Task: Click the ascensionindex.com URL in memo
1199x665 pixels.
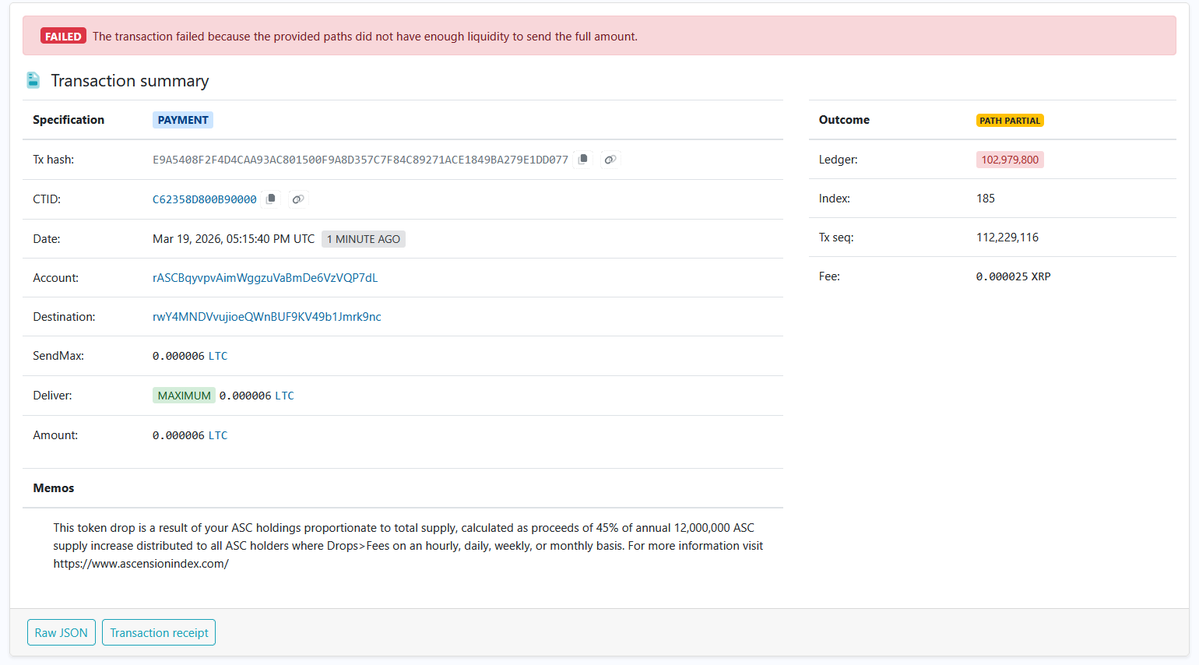Action: tap(141, 564)
